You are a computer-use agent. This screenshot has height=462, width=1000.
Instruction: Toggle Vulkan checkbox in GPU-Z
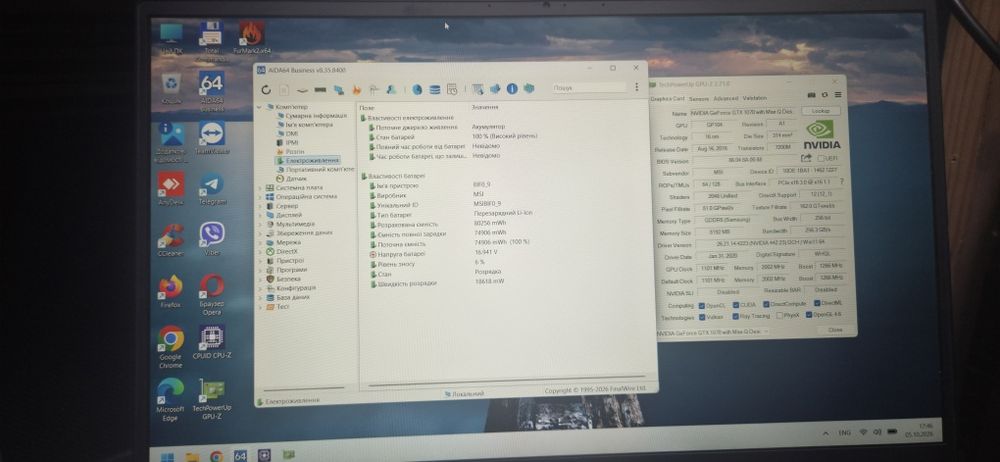click(x=702, y=317)
